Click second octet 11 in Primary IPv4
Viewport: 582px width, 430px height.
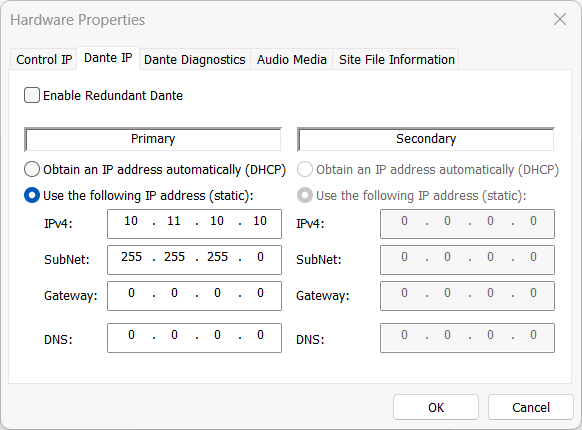174,221
